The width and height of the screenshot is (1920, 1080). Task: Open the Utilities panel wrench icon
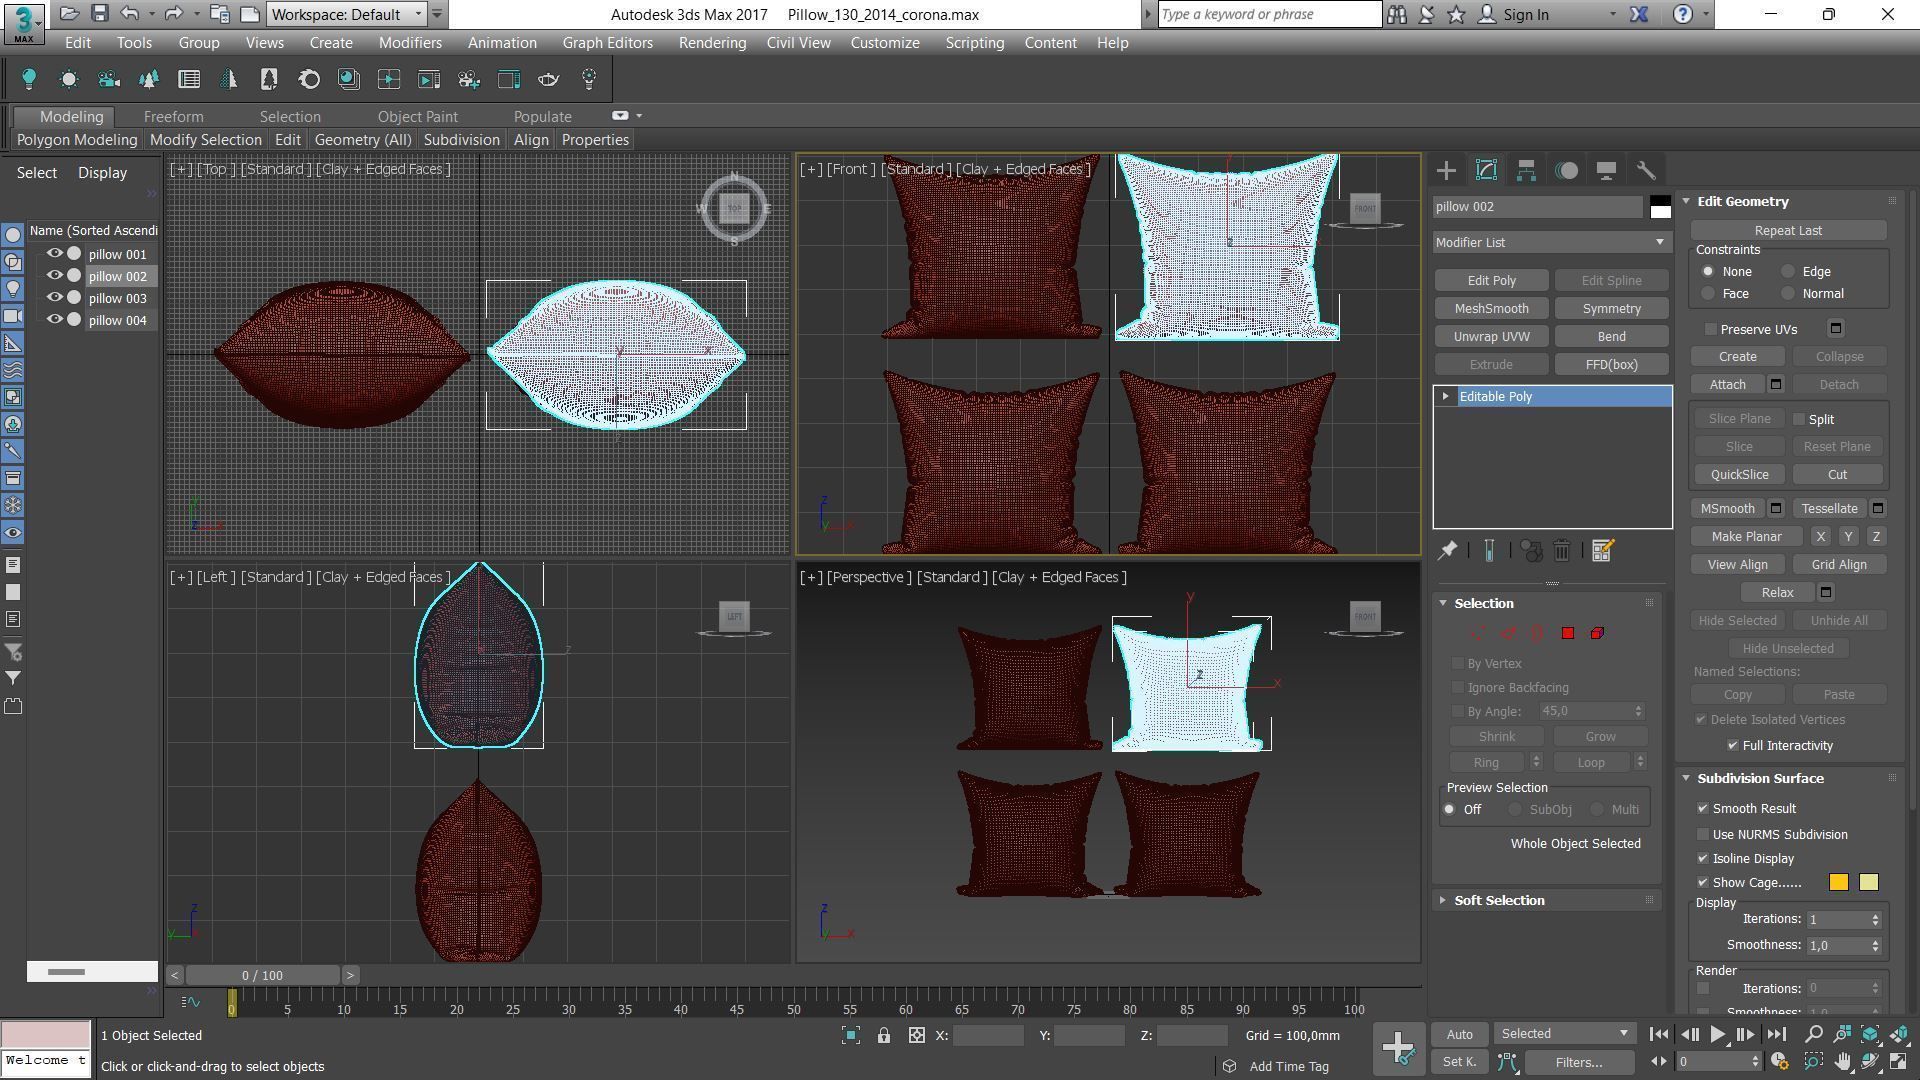coord(1646,171)
